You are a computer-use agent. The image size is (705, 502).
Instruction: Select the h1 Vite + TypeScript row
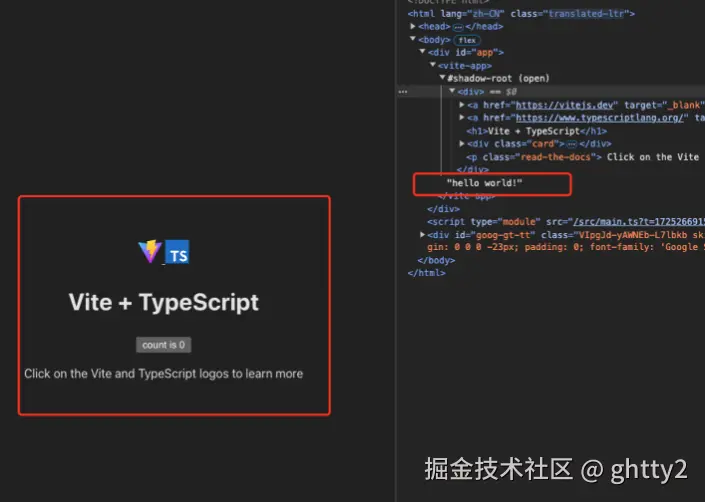point(536,131)
